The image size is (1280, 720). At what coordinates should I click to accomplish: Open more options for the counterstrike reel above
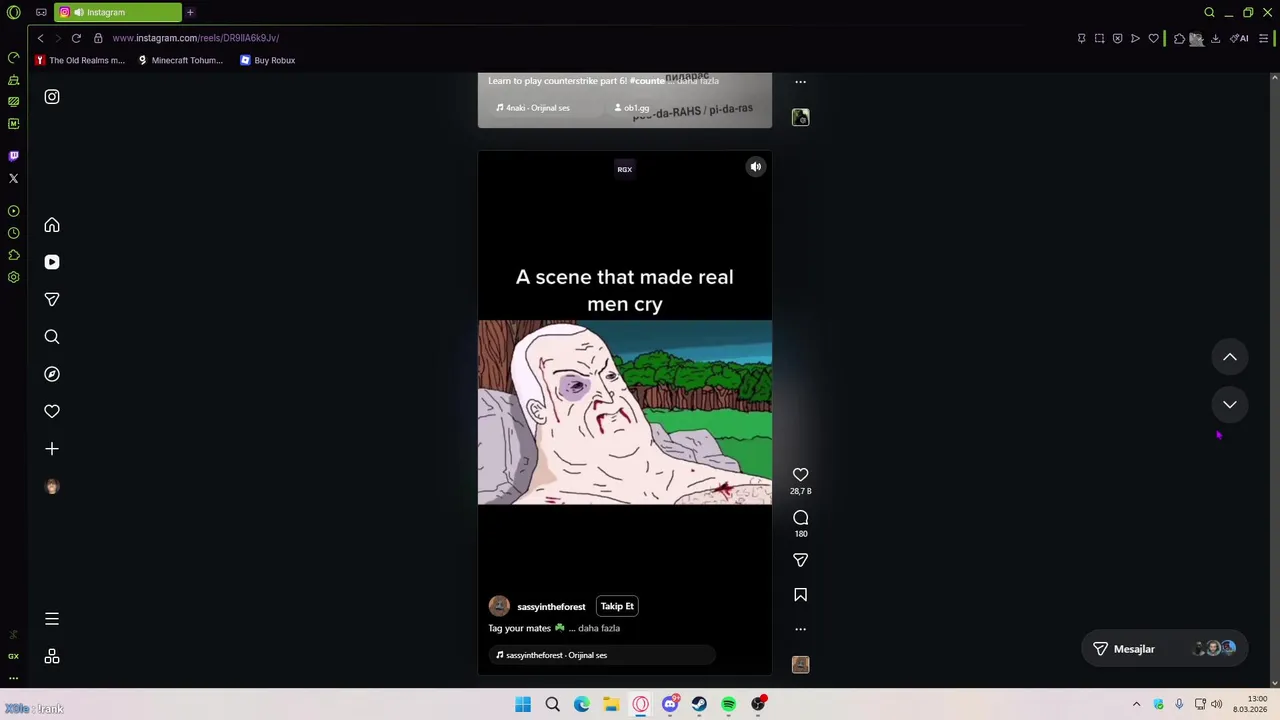[x=800, y=82]
